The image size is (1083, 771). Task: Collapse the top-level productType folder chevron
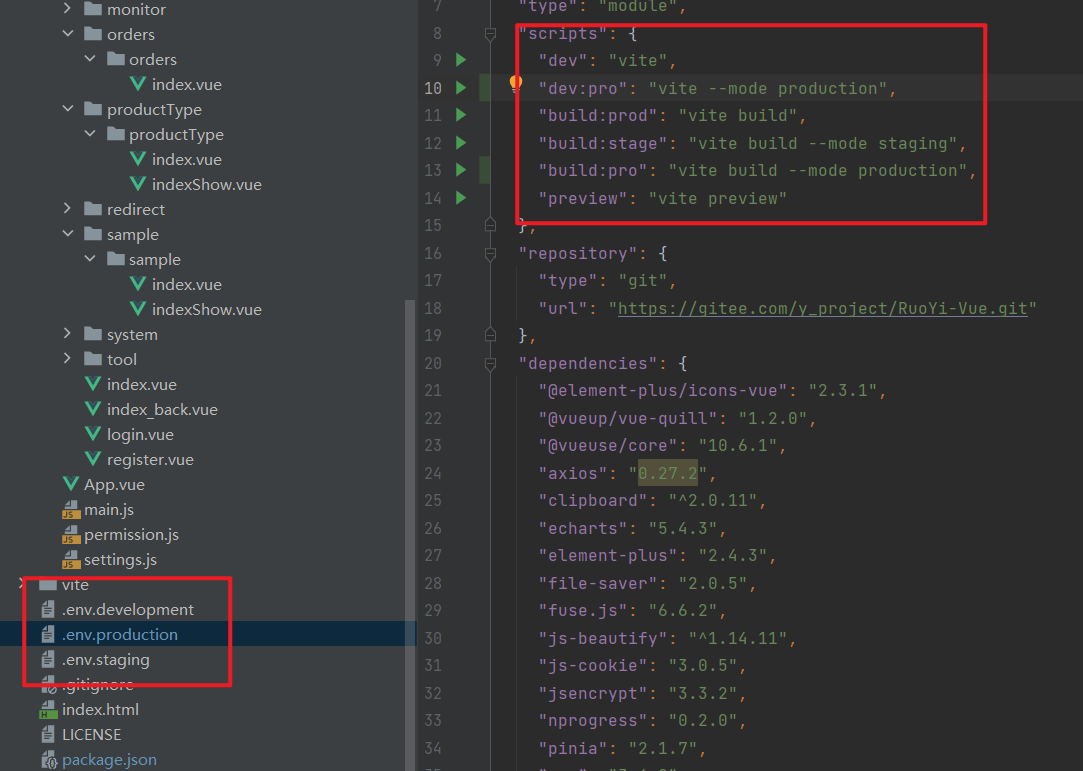tap(68, 108)
